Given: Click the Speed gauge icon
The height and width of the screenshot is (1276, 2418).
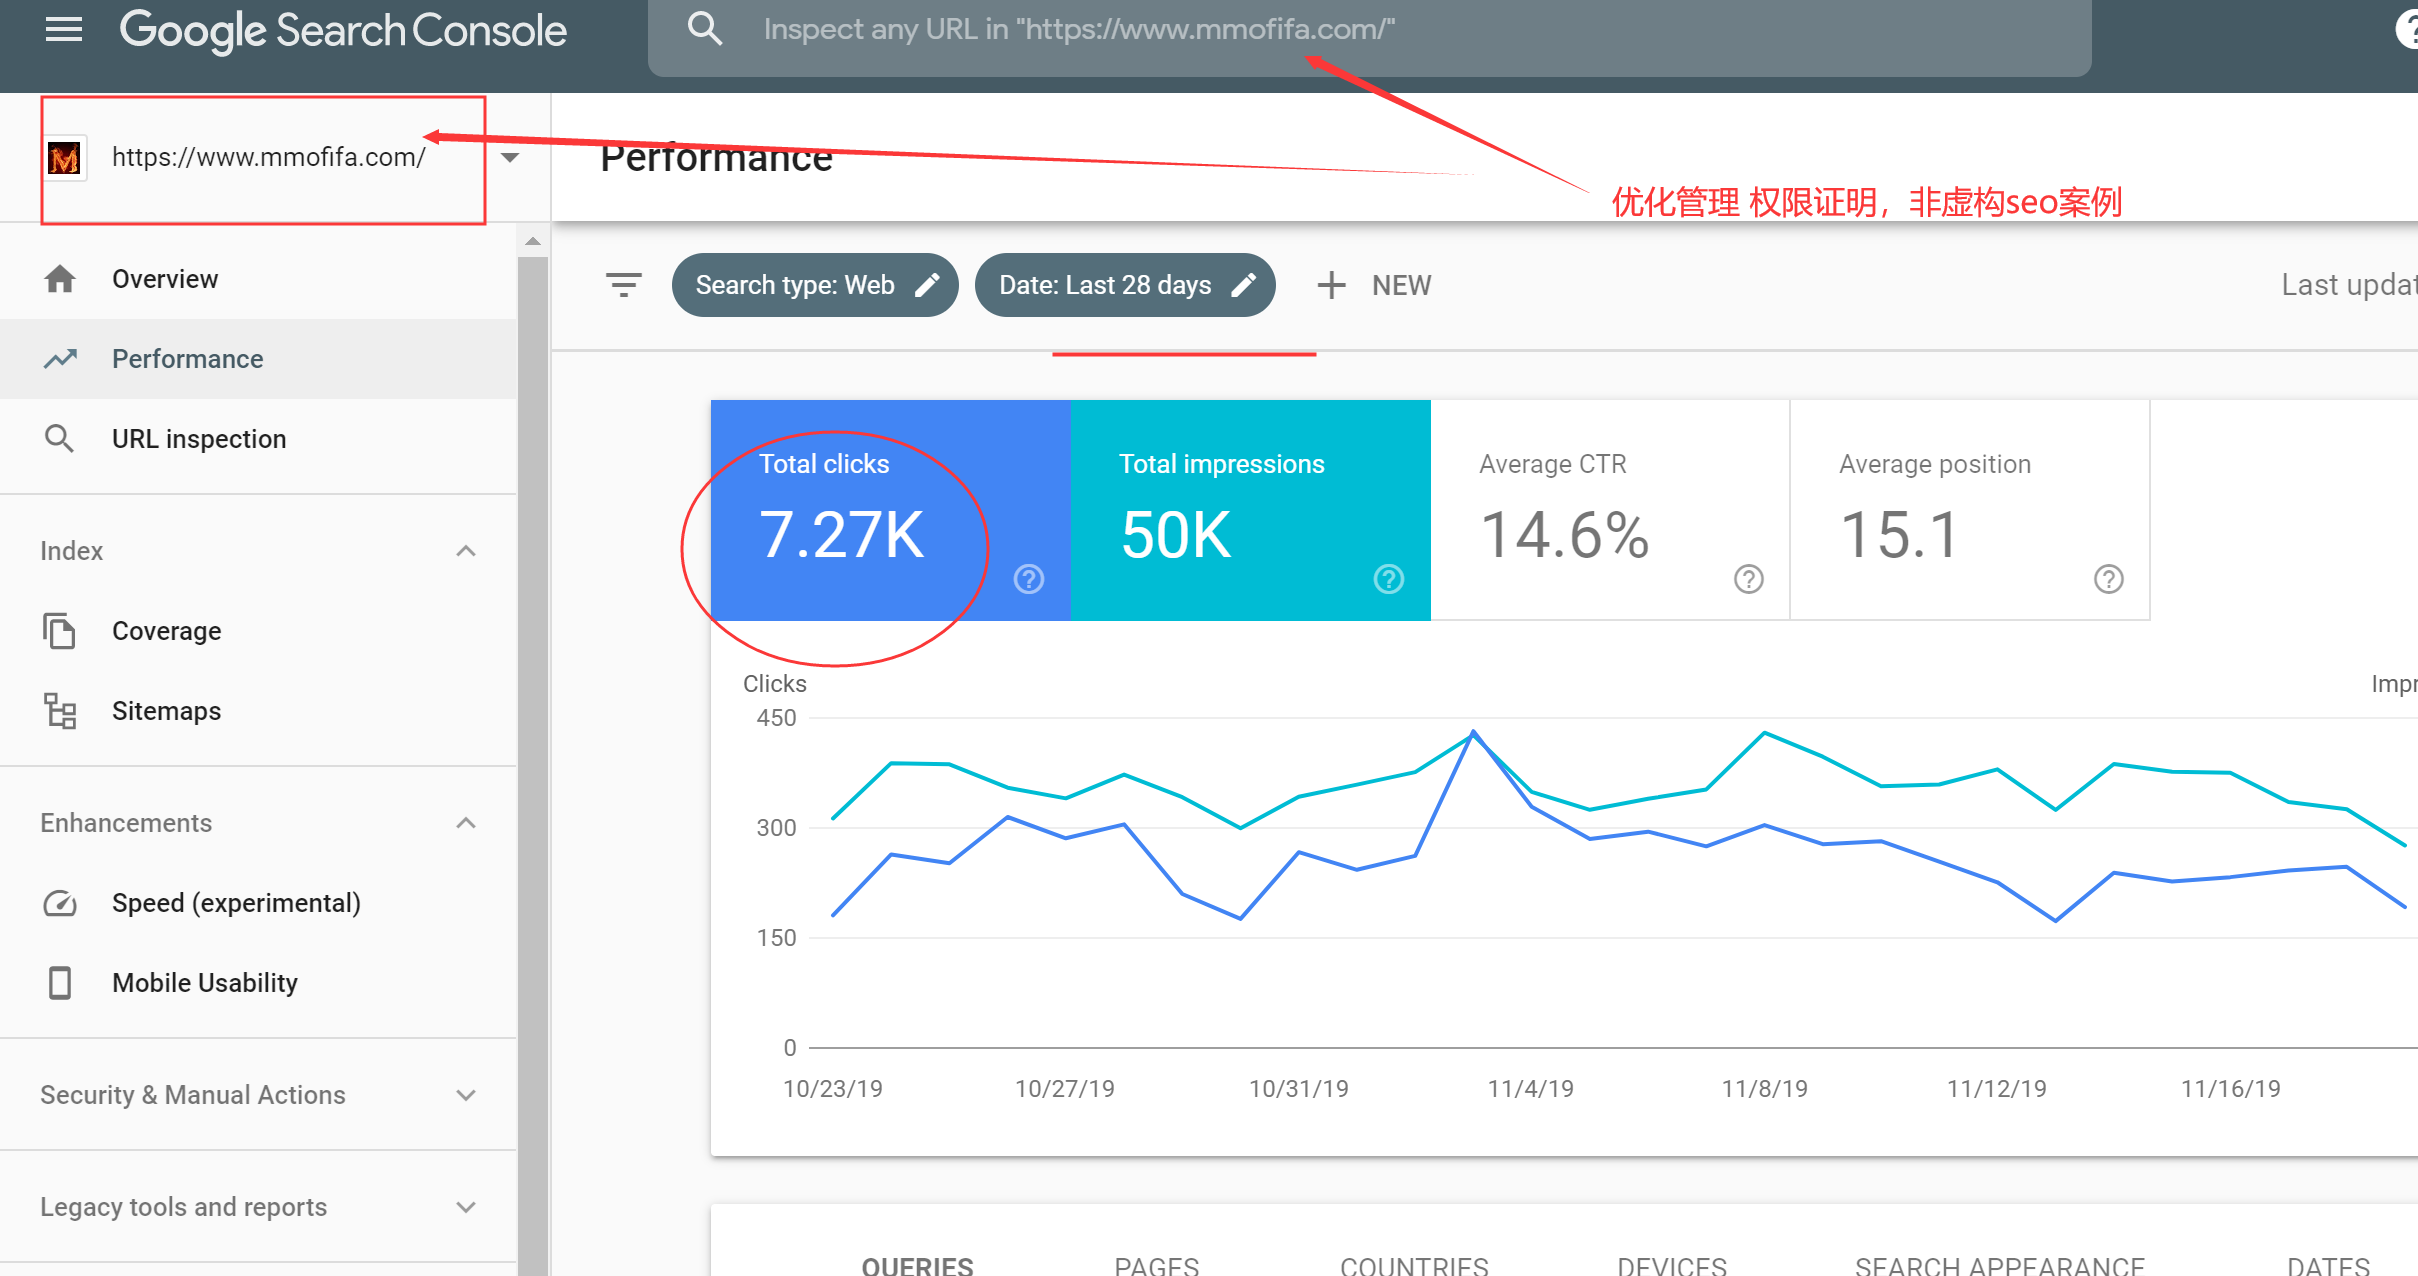Looking at the screenshot, I should (60, 903).
